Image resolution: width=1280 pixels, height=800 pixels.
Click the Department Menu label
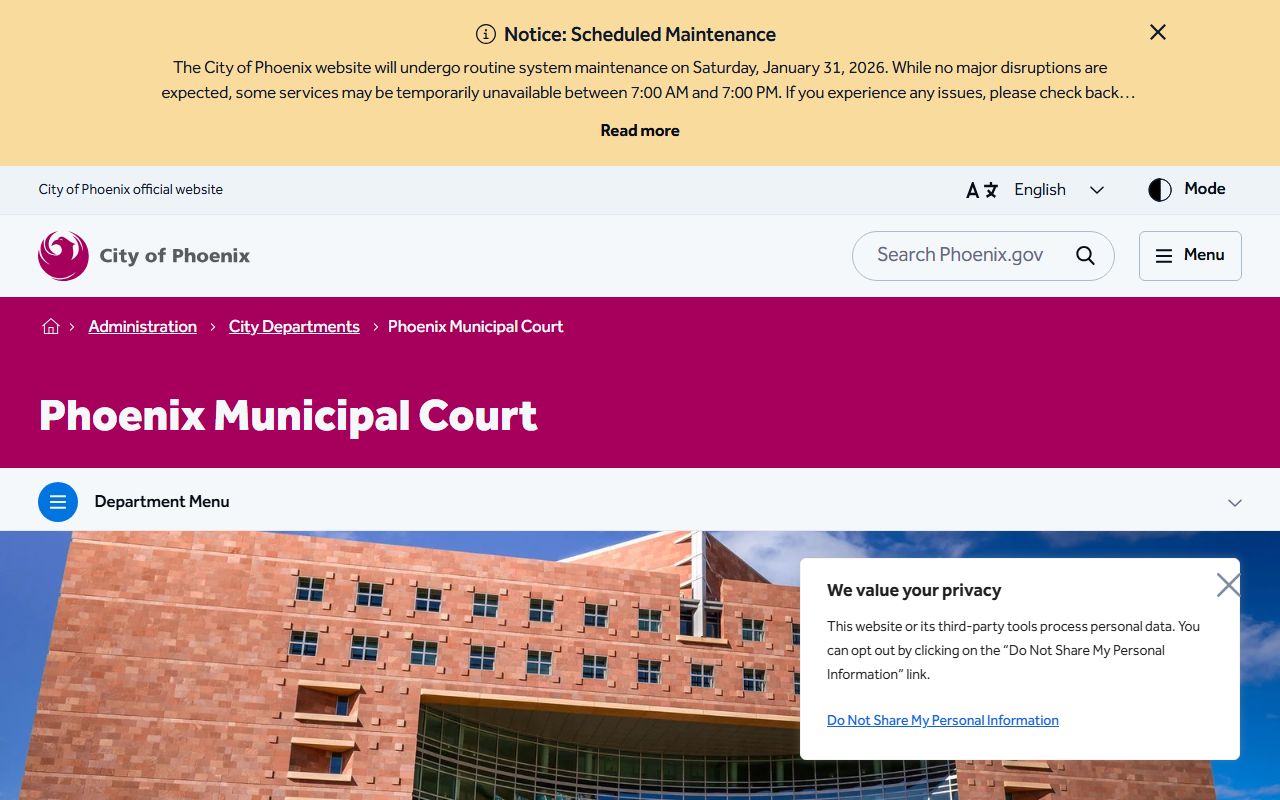(x=162, y=502)
